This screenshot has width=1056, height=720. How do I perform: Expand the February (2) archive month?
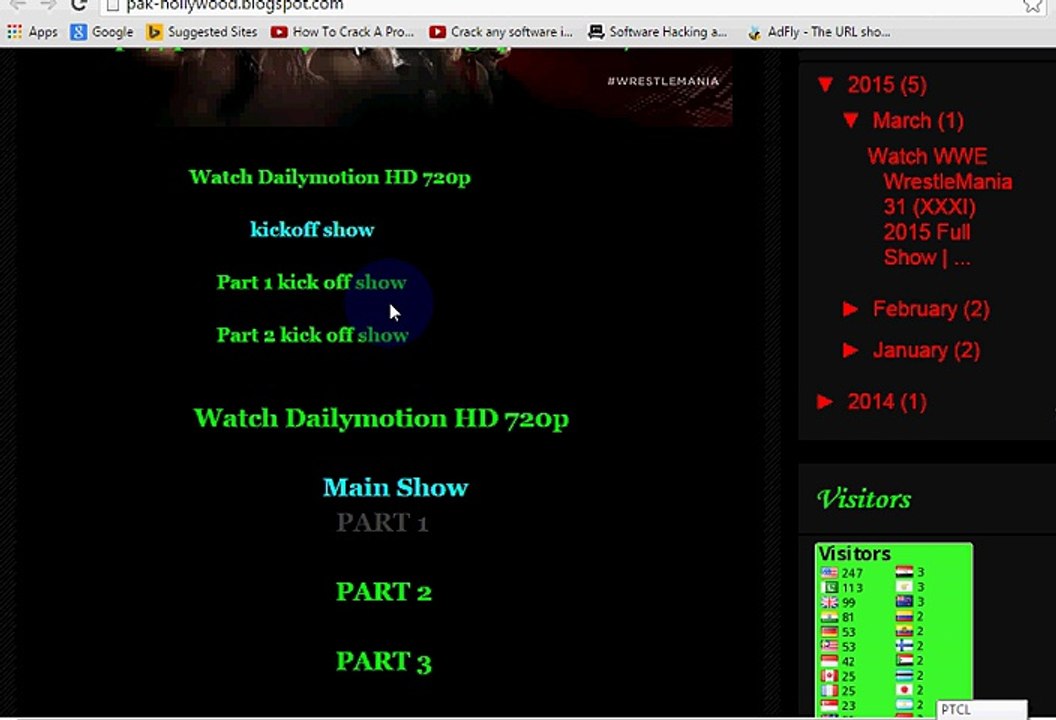(x=851, y=308)
